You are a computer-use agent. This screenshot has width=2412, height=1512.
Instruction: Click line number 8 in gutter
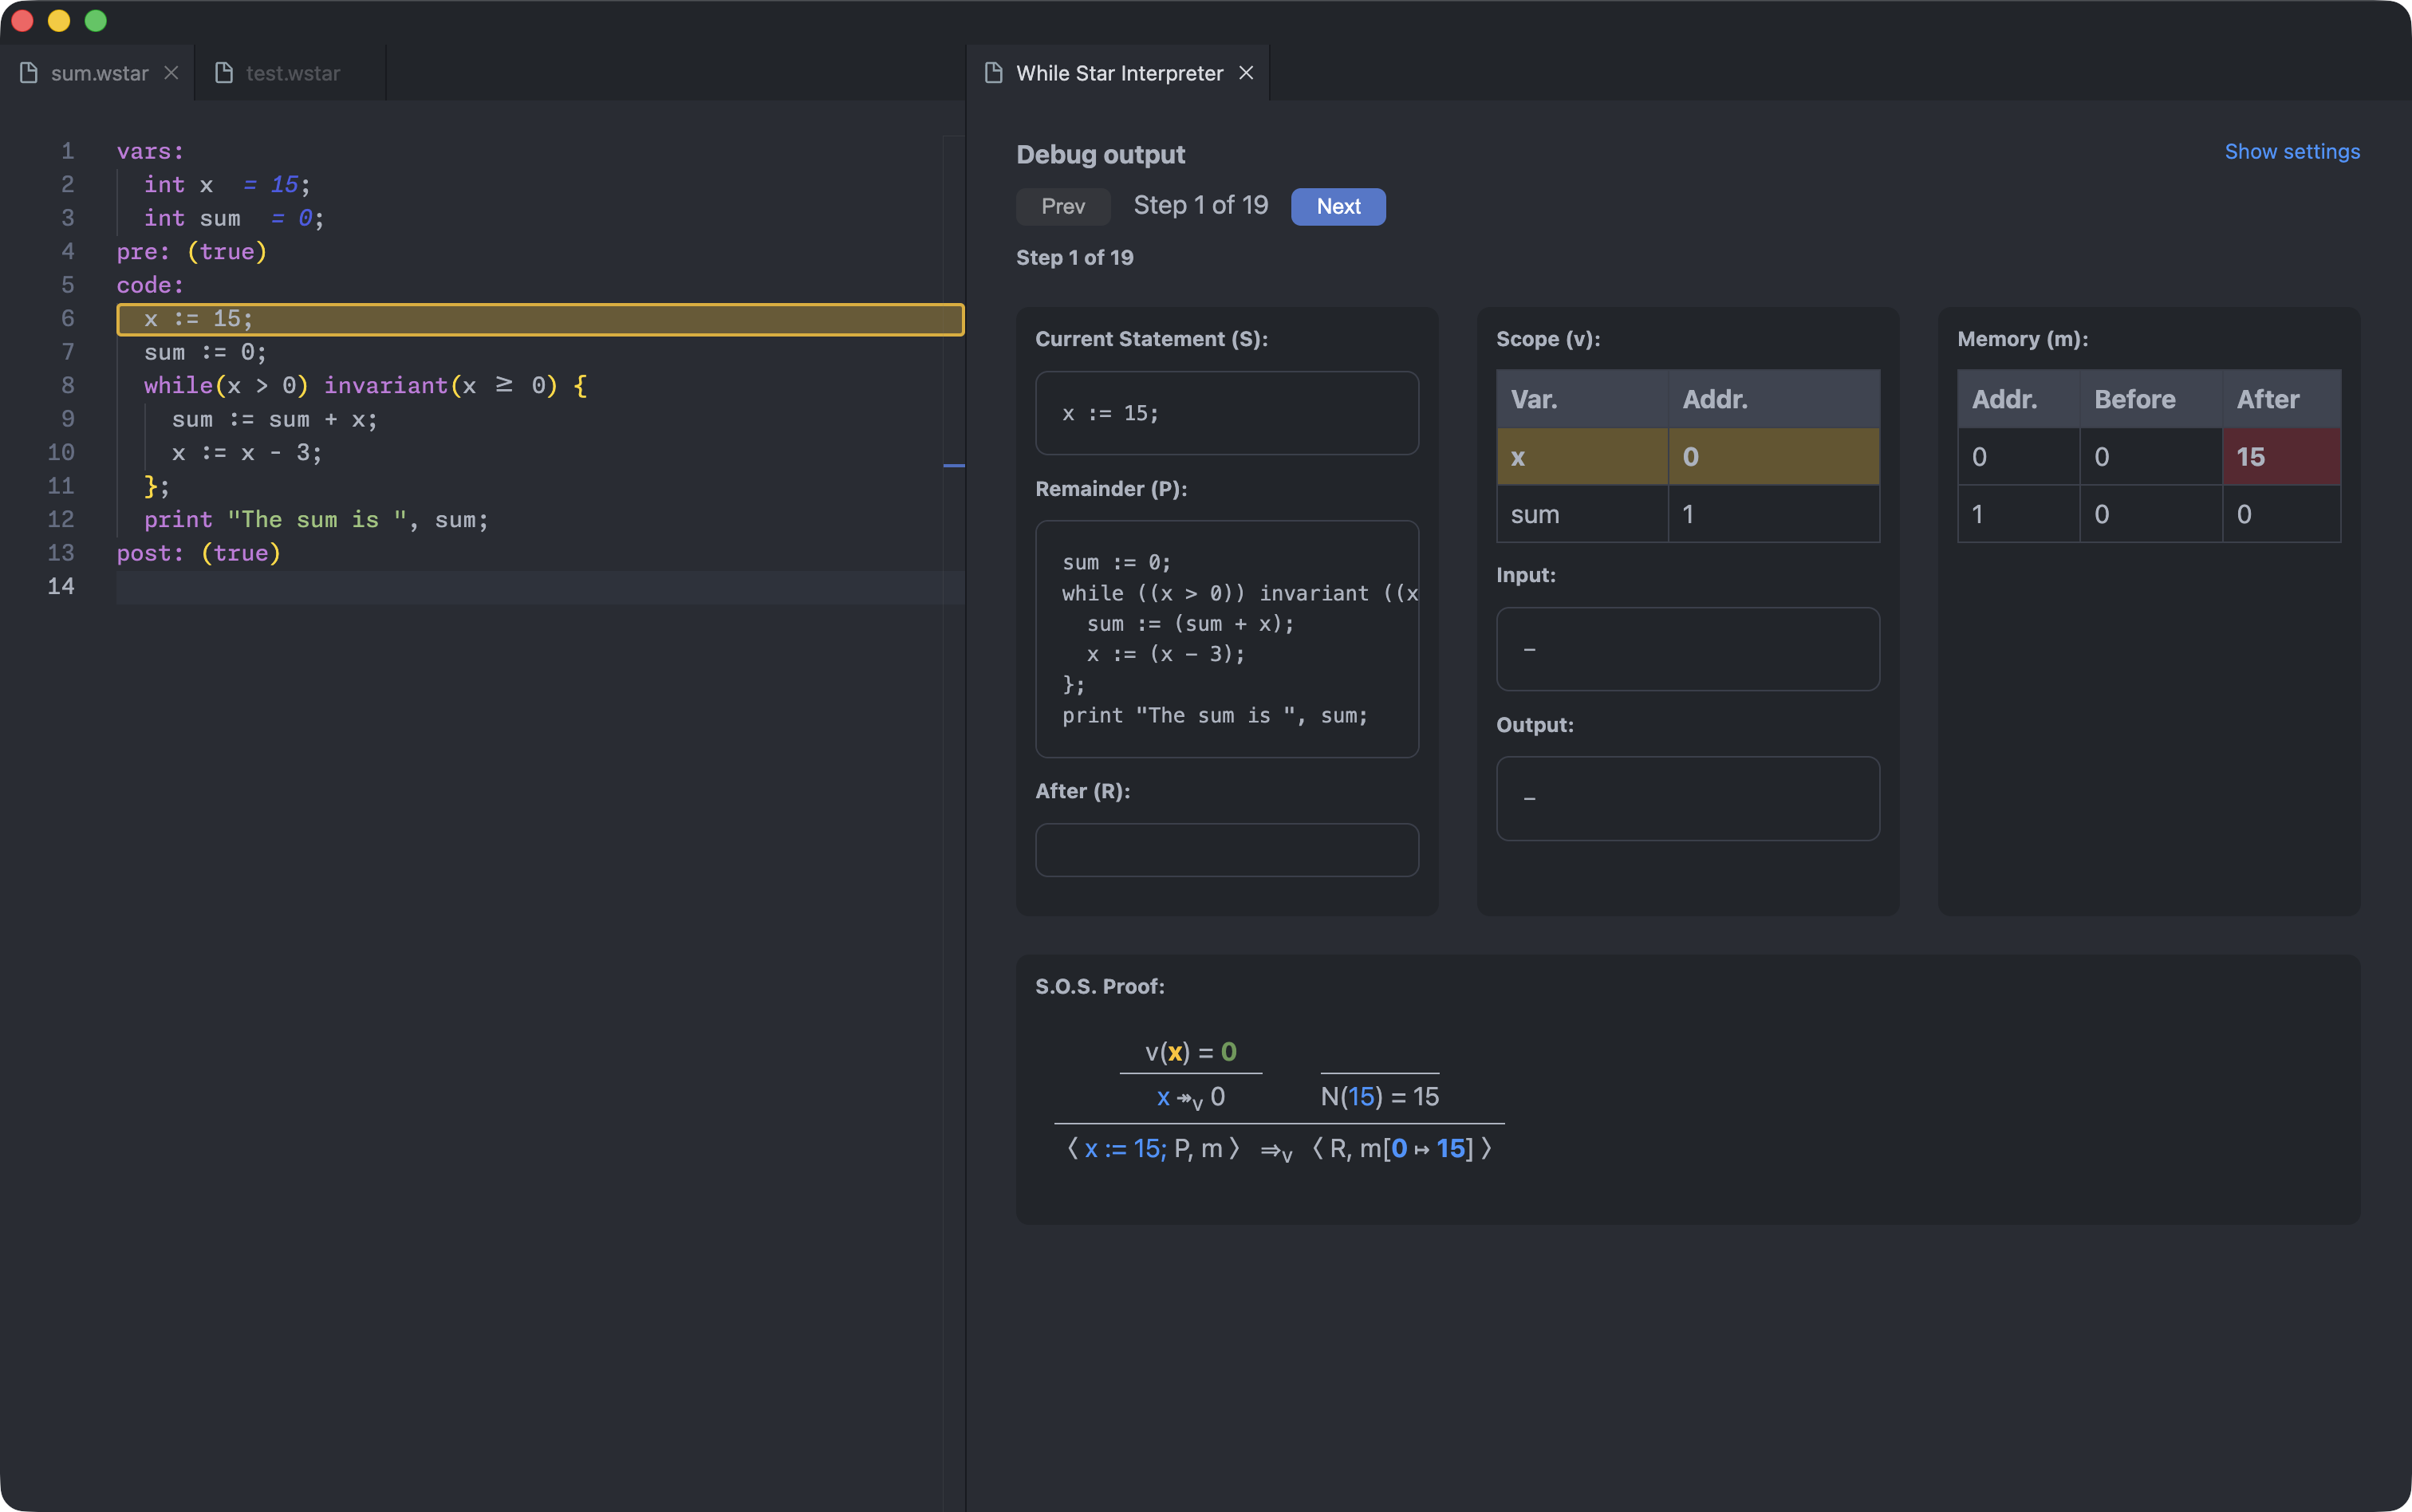tap(67, 386)
